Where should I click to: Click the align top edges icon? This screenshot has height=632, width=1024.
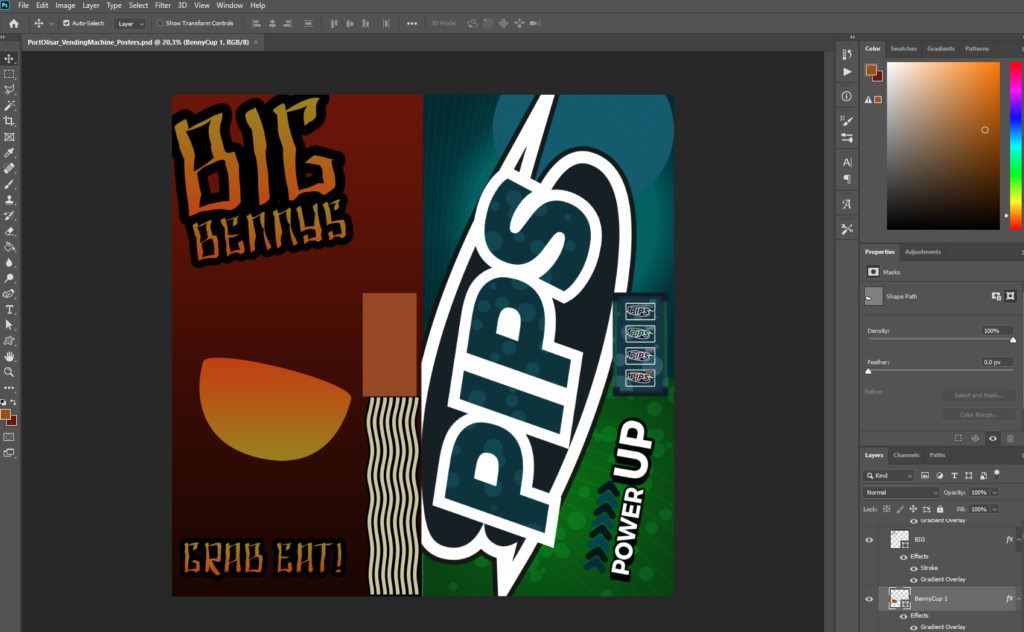(x=334, y=24)
